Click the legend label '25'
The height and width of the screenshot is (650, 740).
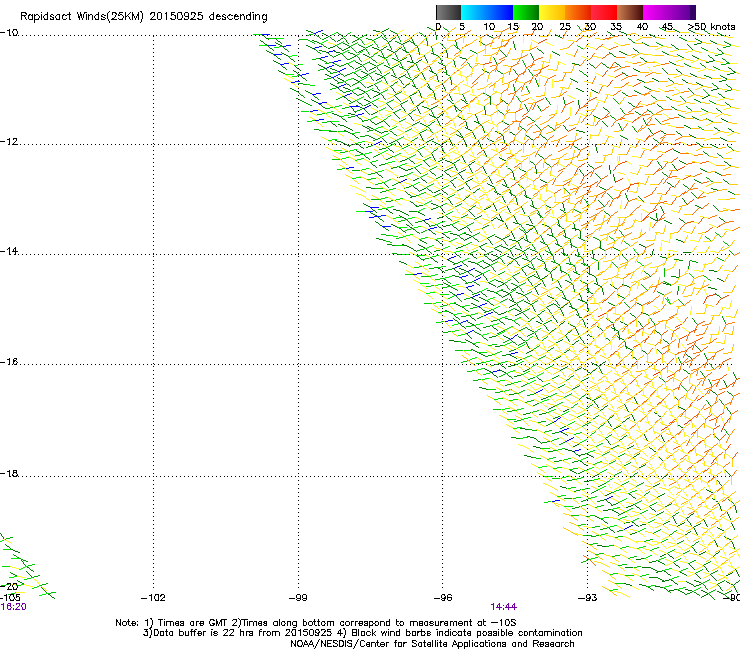pyautogui.click(x=565, y=27)
